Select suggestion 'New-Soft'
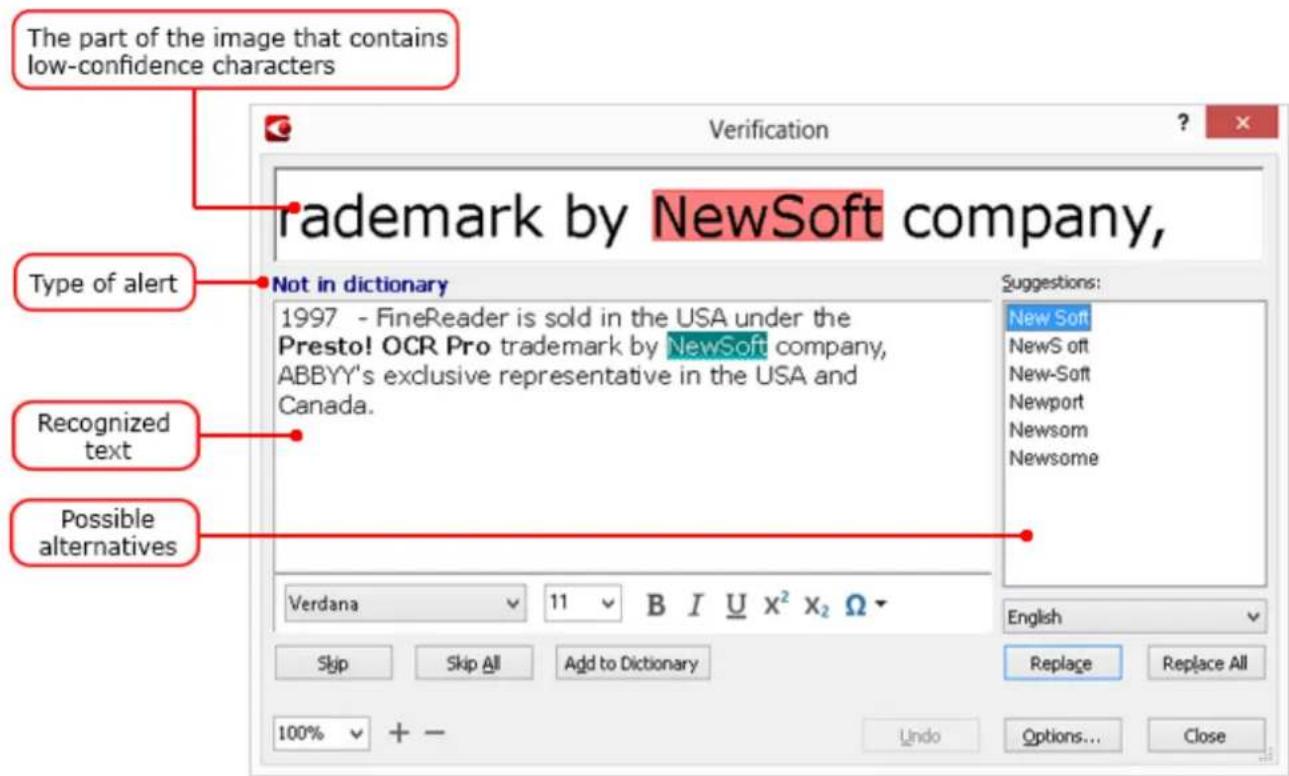The height and width of the screenshot is (776, 1289). click(1049, 374)
